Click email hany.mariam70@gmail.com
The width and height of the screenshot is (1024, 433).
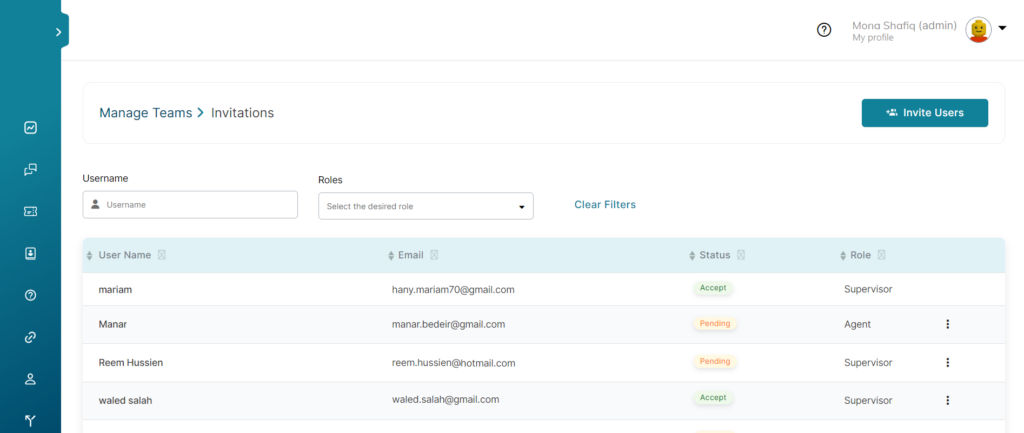(x=453, y=289)
